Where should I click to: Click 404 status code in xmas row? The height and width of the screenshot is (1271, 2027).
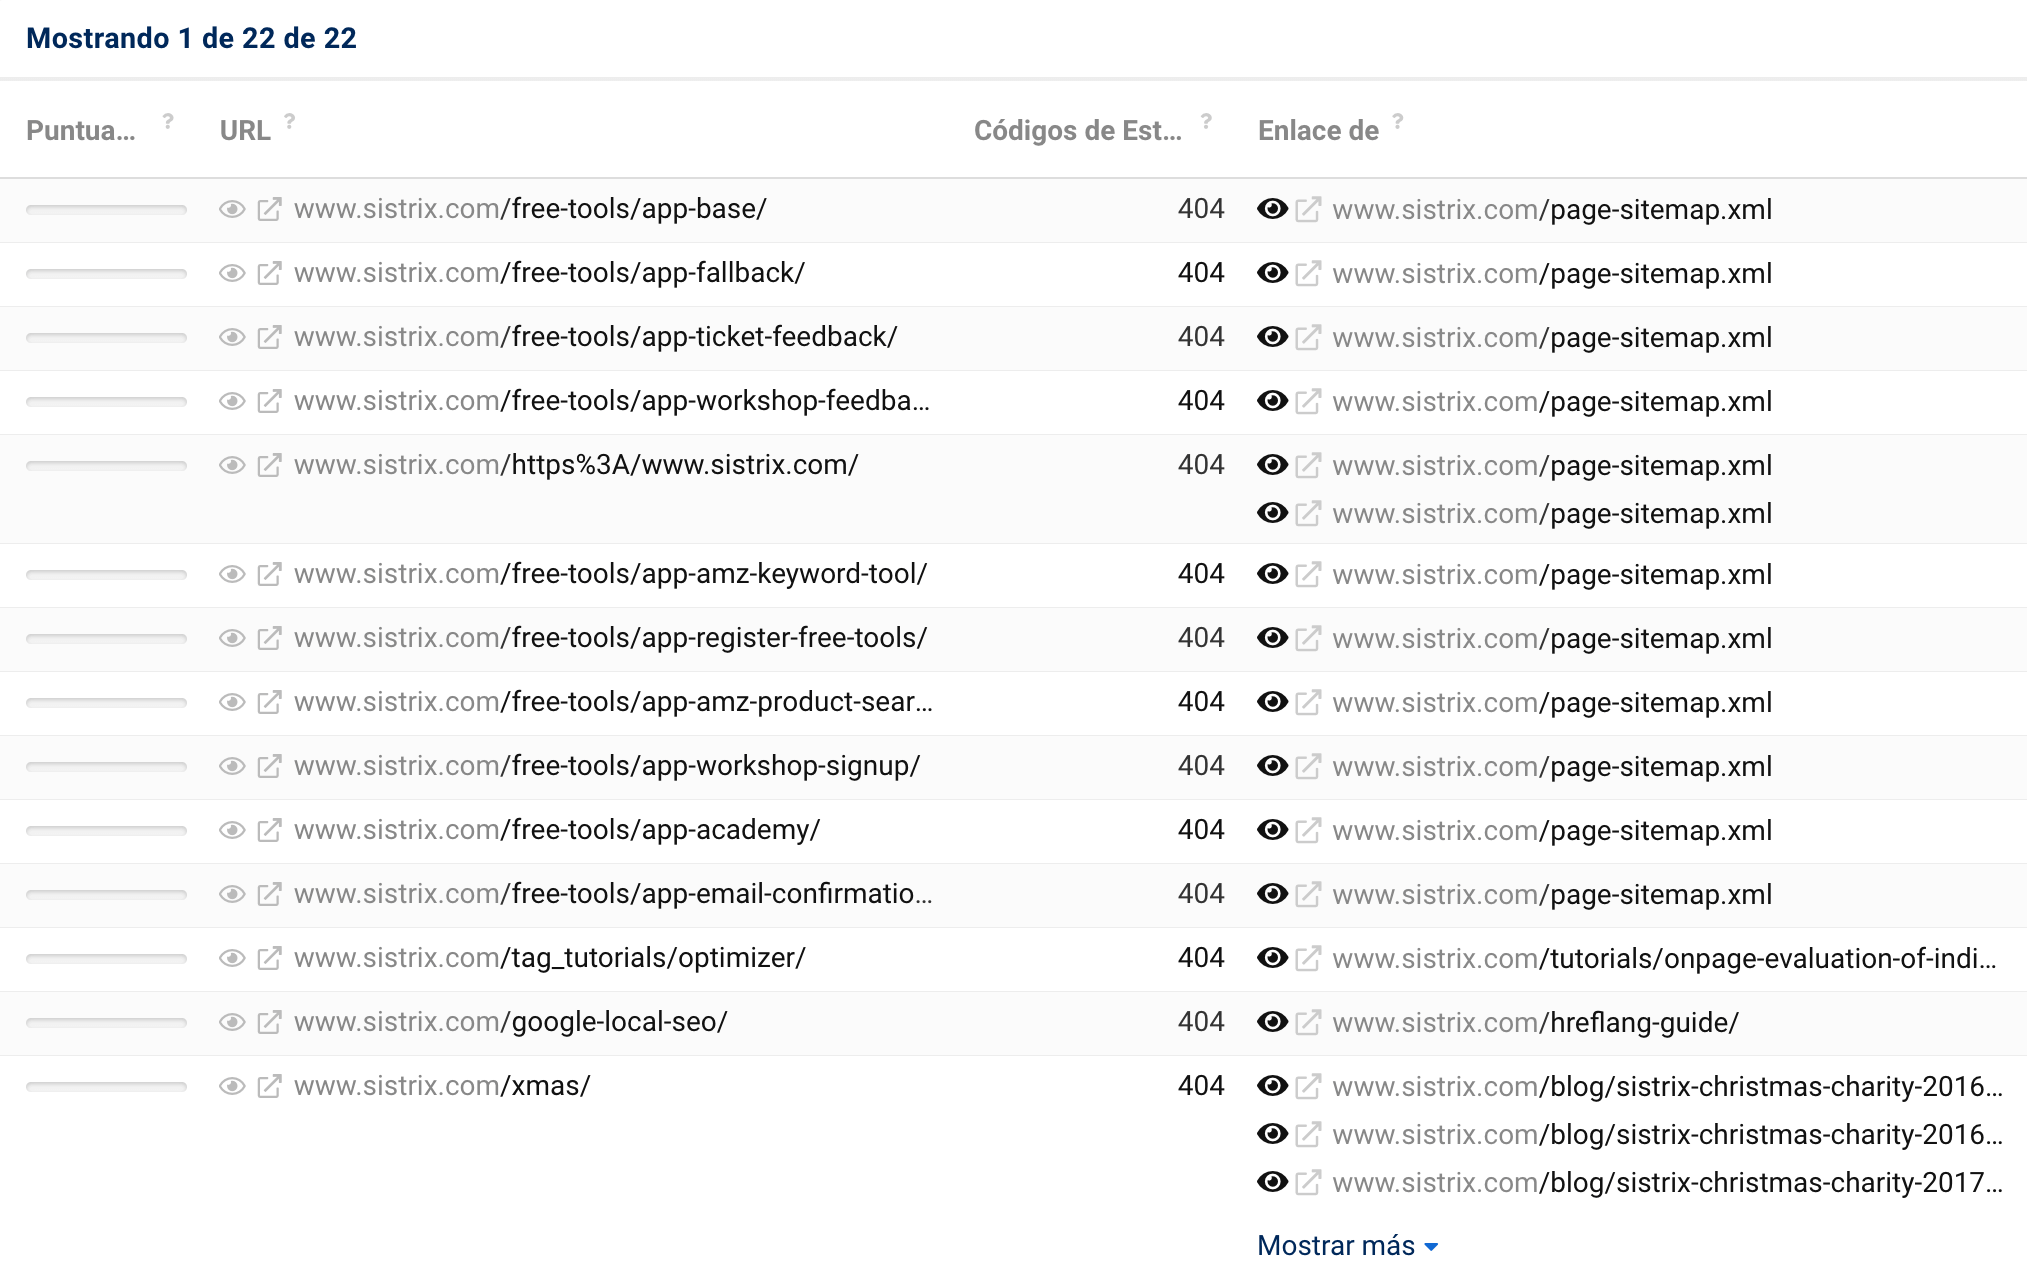1200,1086
